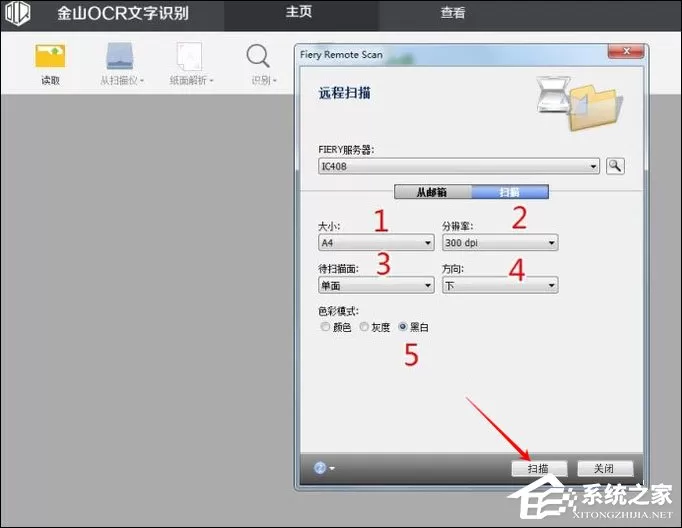Open the 从扫描仪 scanner icon
This screenshot has height=528, width=682.
(120, 56)
